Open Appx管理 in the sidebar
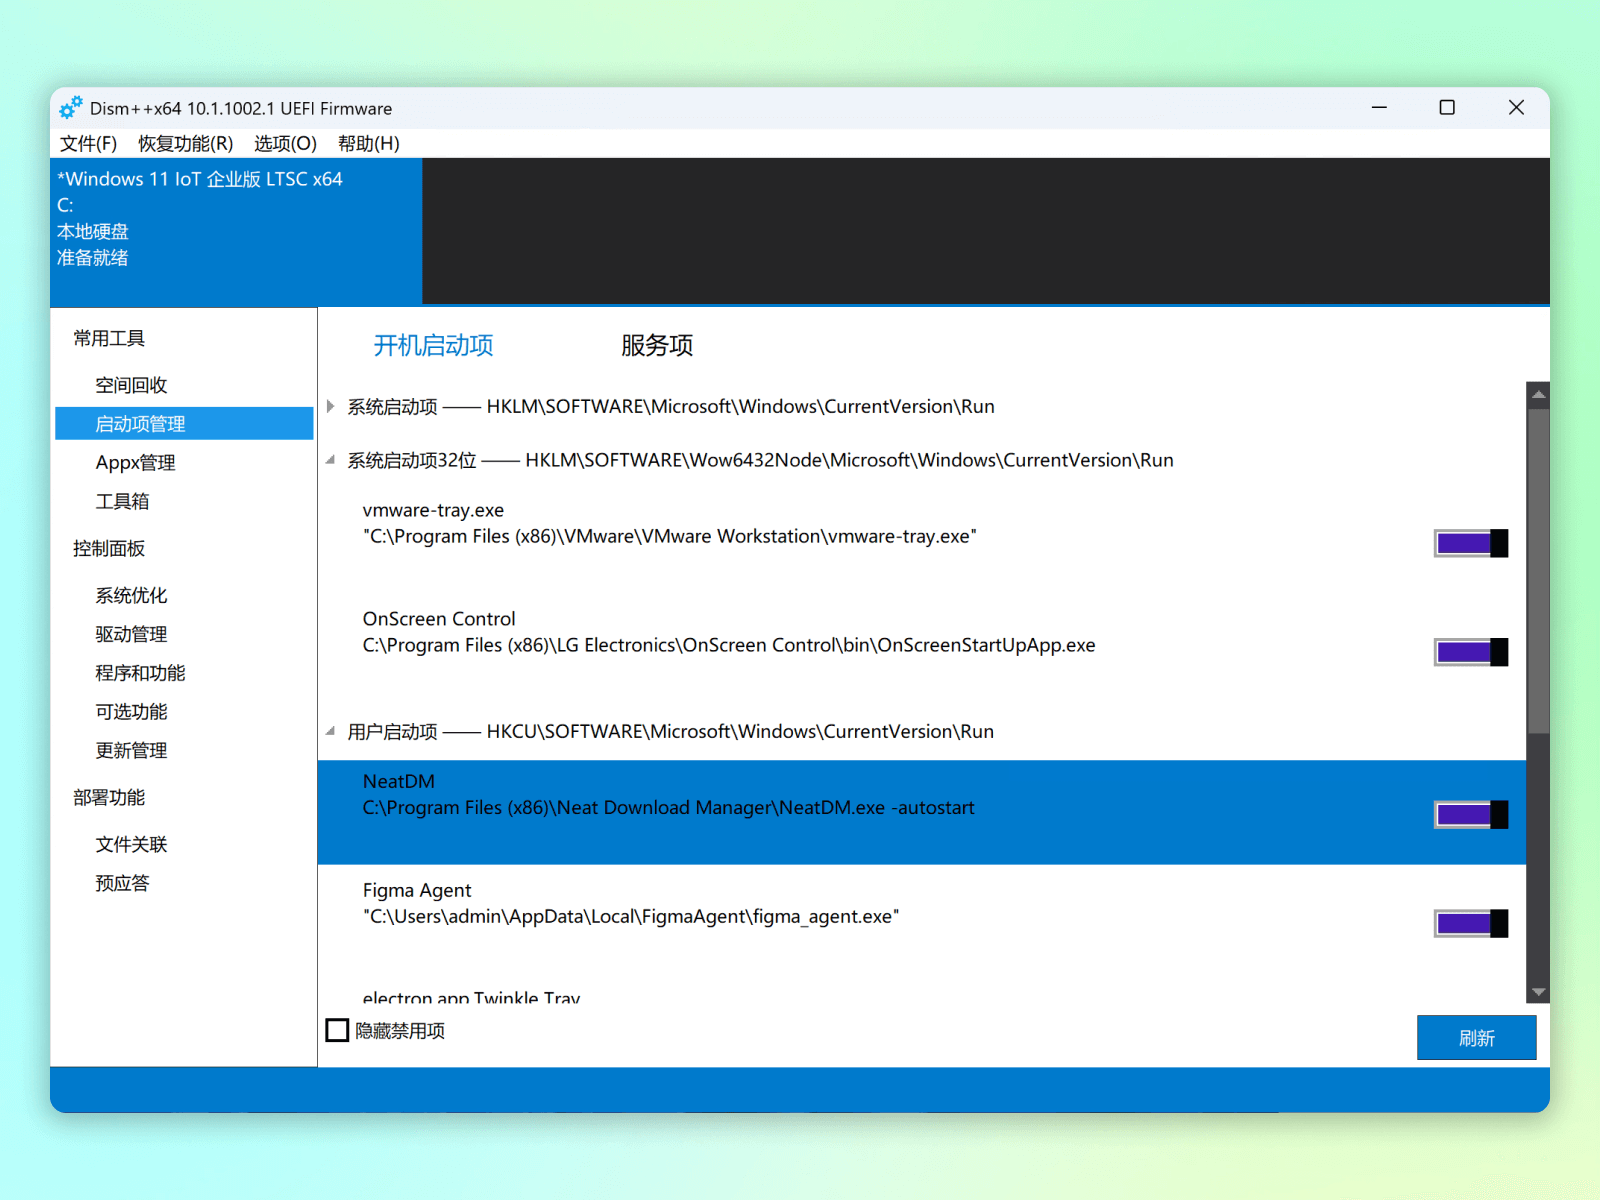Viewport: 1600px width, 1200px height. click(135, 462)
